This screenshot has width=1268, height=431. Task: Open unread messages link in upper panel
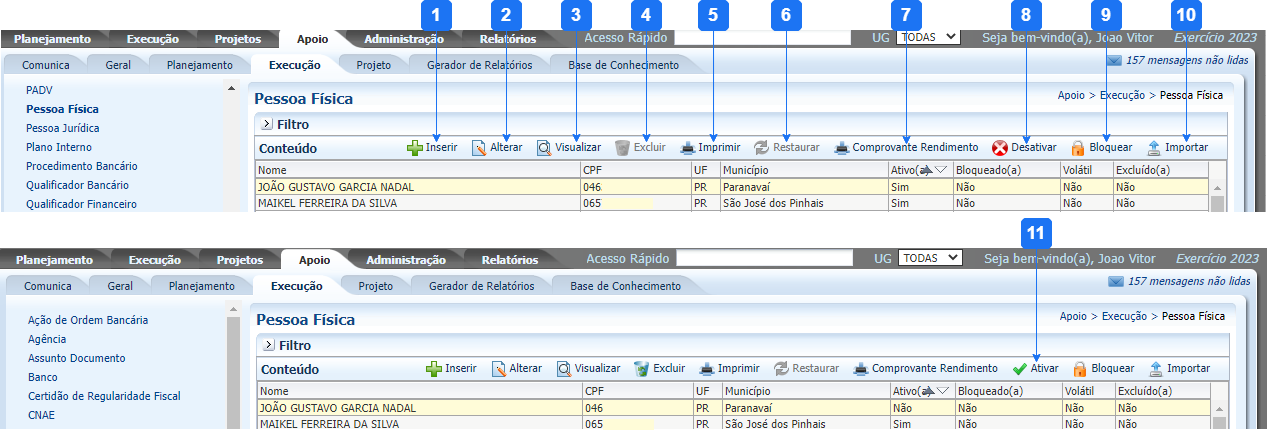[1187, 60]
